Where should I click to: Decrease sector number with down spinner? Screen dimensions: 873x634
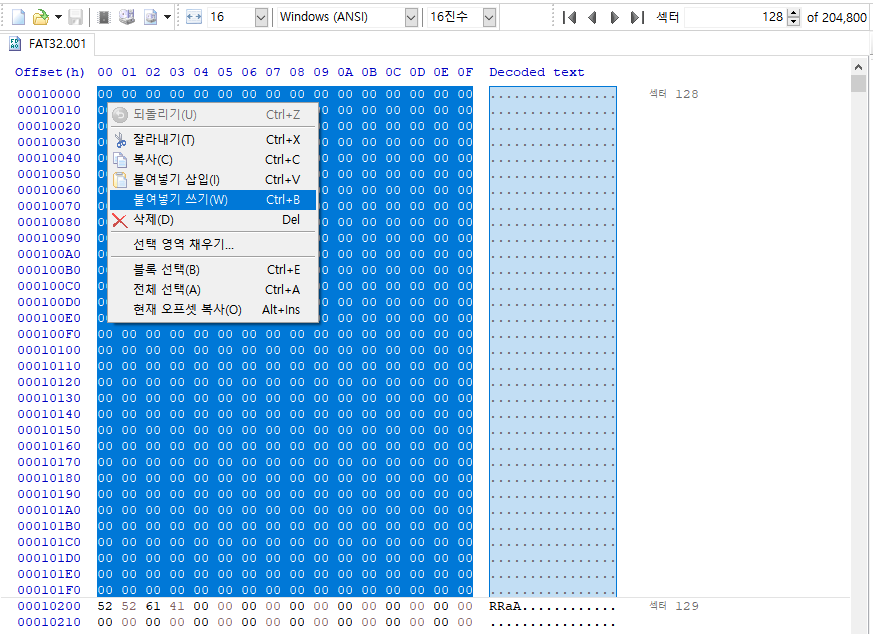793,22
